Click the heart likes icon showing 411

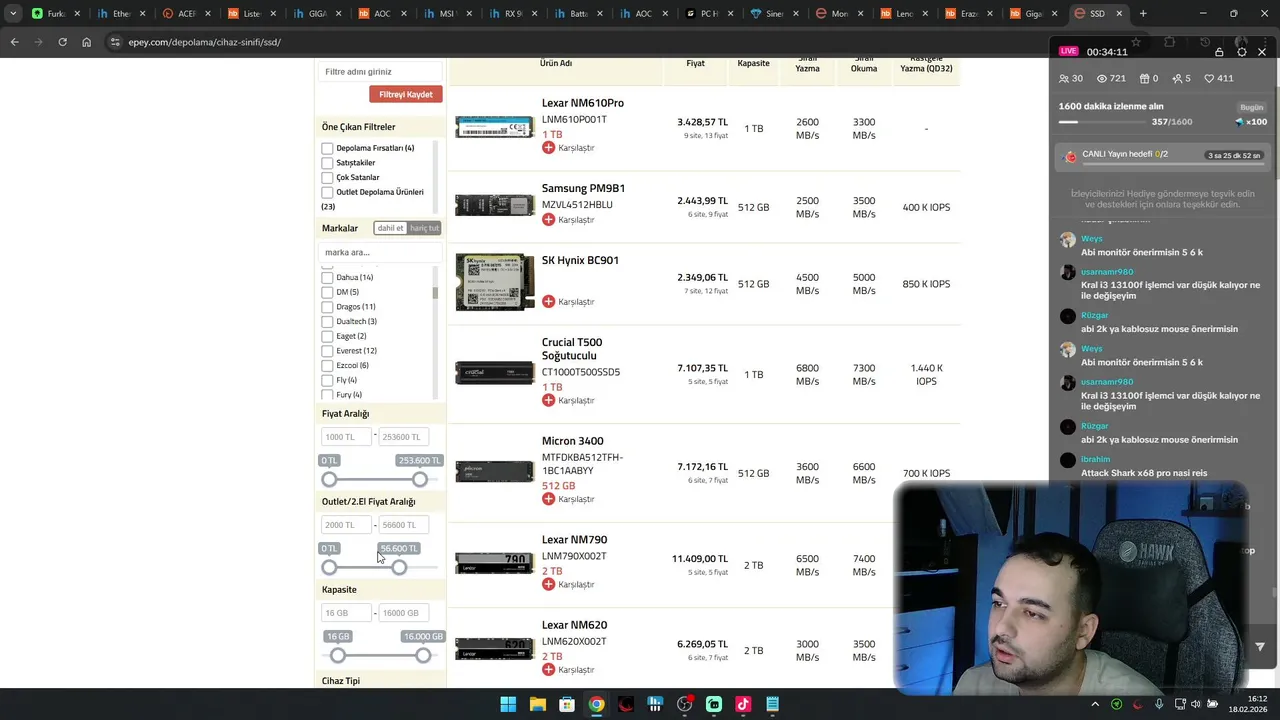click(x=1208, y=78)
